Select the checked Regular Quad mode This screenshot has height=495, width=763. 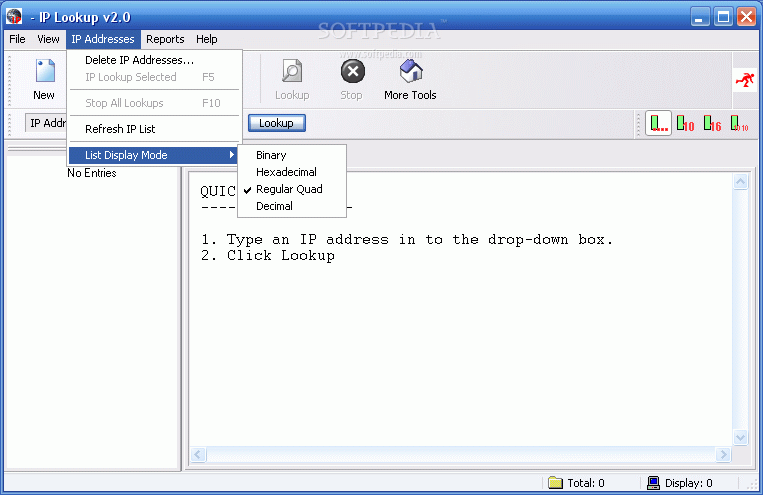(292, 189)
